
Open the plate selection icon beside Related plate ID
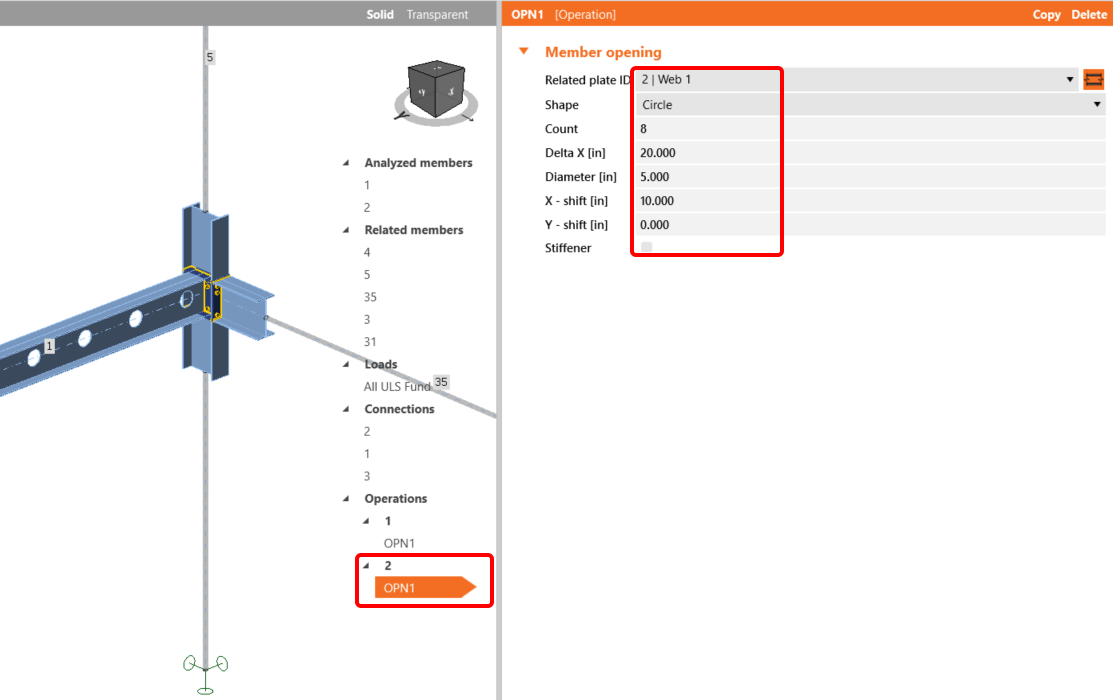[1094, 79]
